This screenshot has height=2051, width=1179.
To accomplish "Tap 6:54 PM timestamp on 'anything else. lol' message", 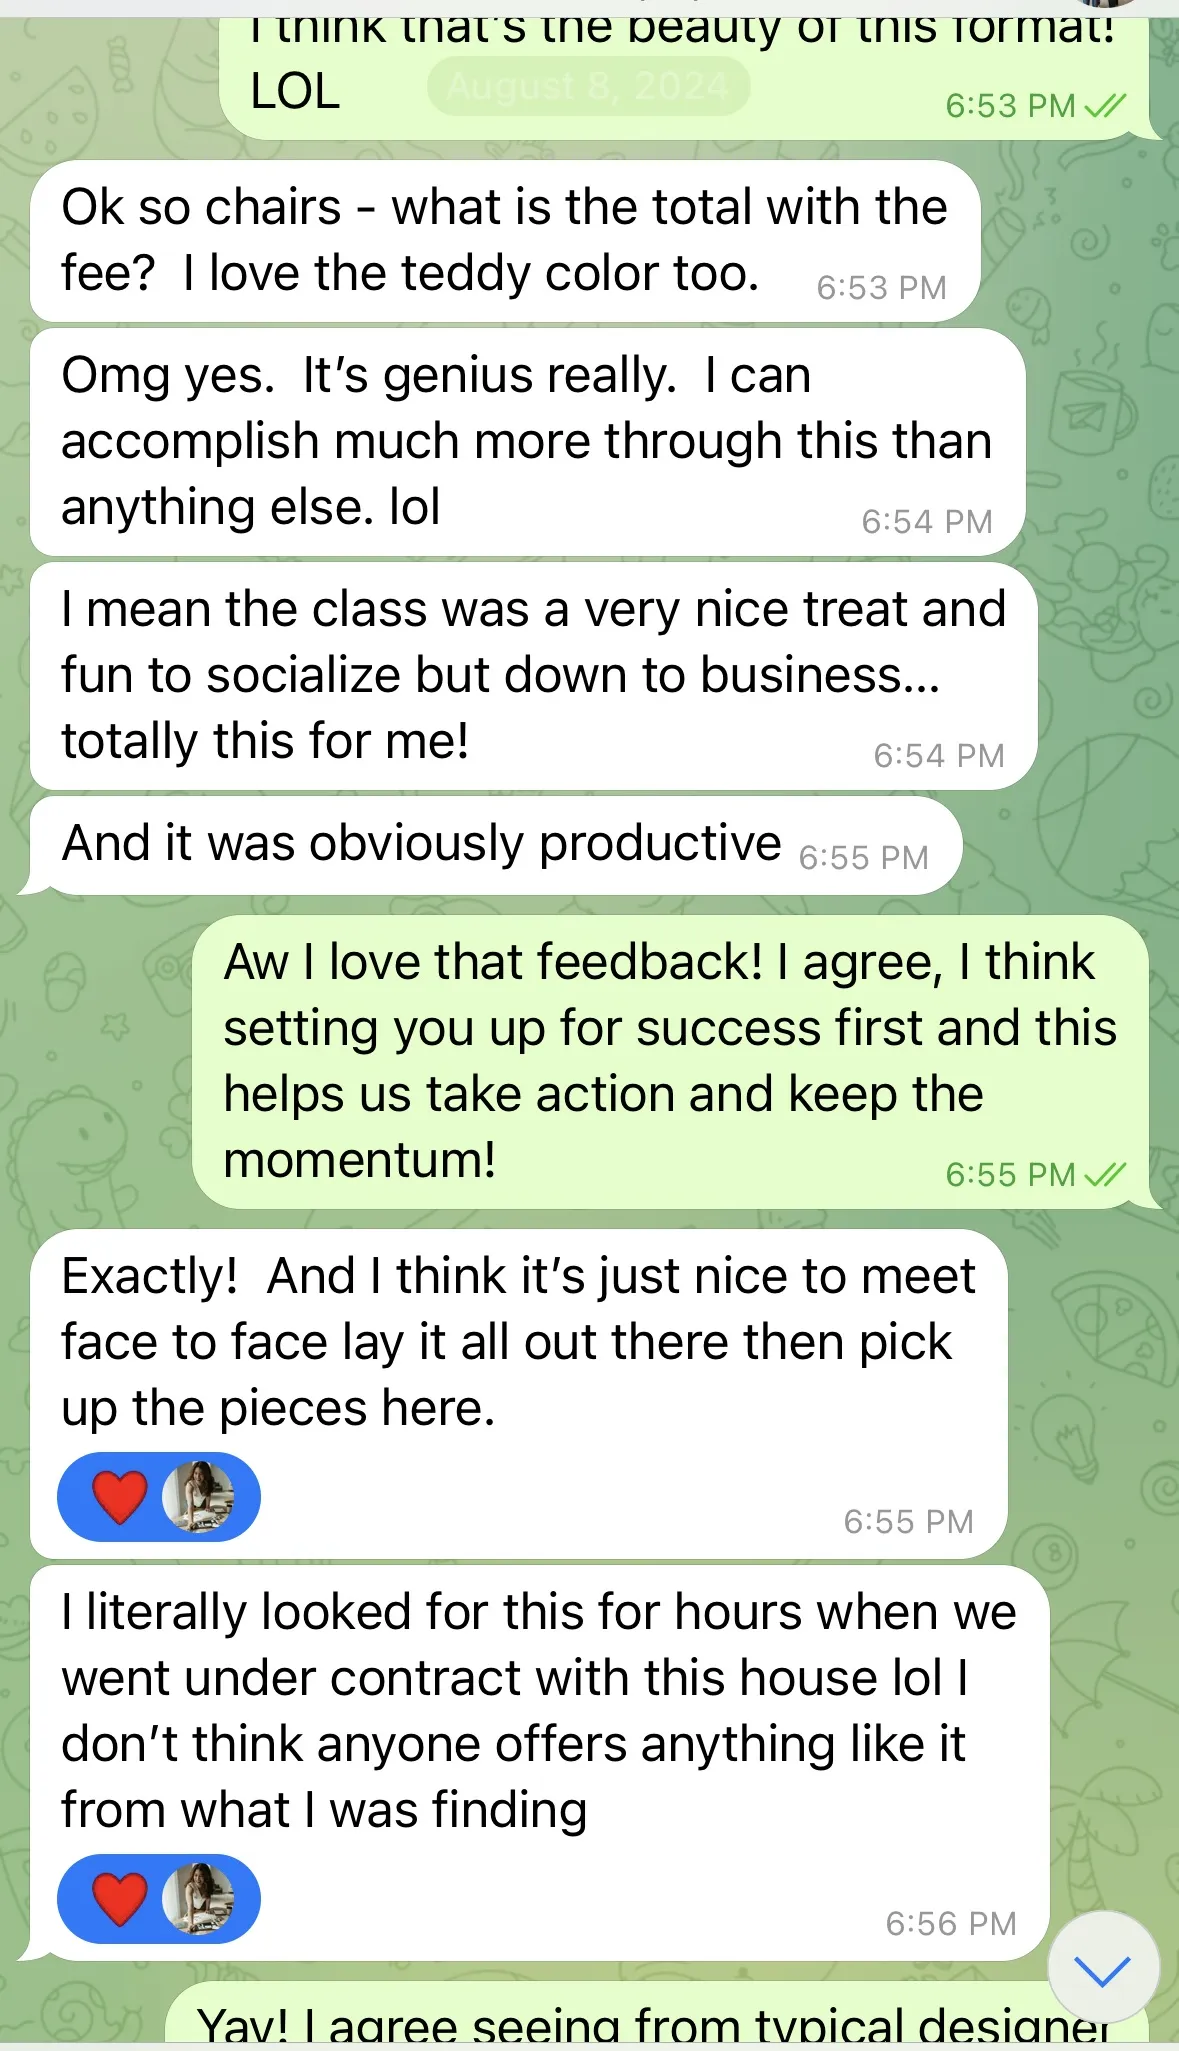I will [x=927, y=521].
